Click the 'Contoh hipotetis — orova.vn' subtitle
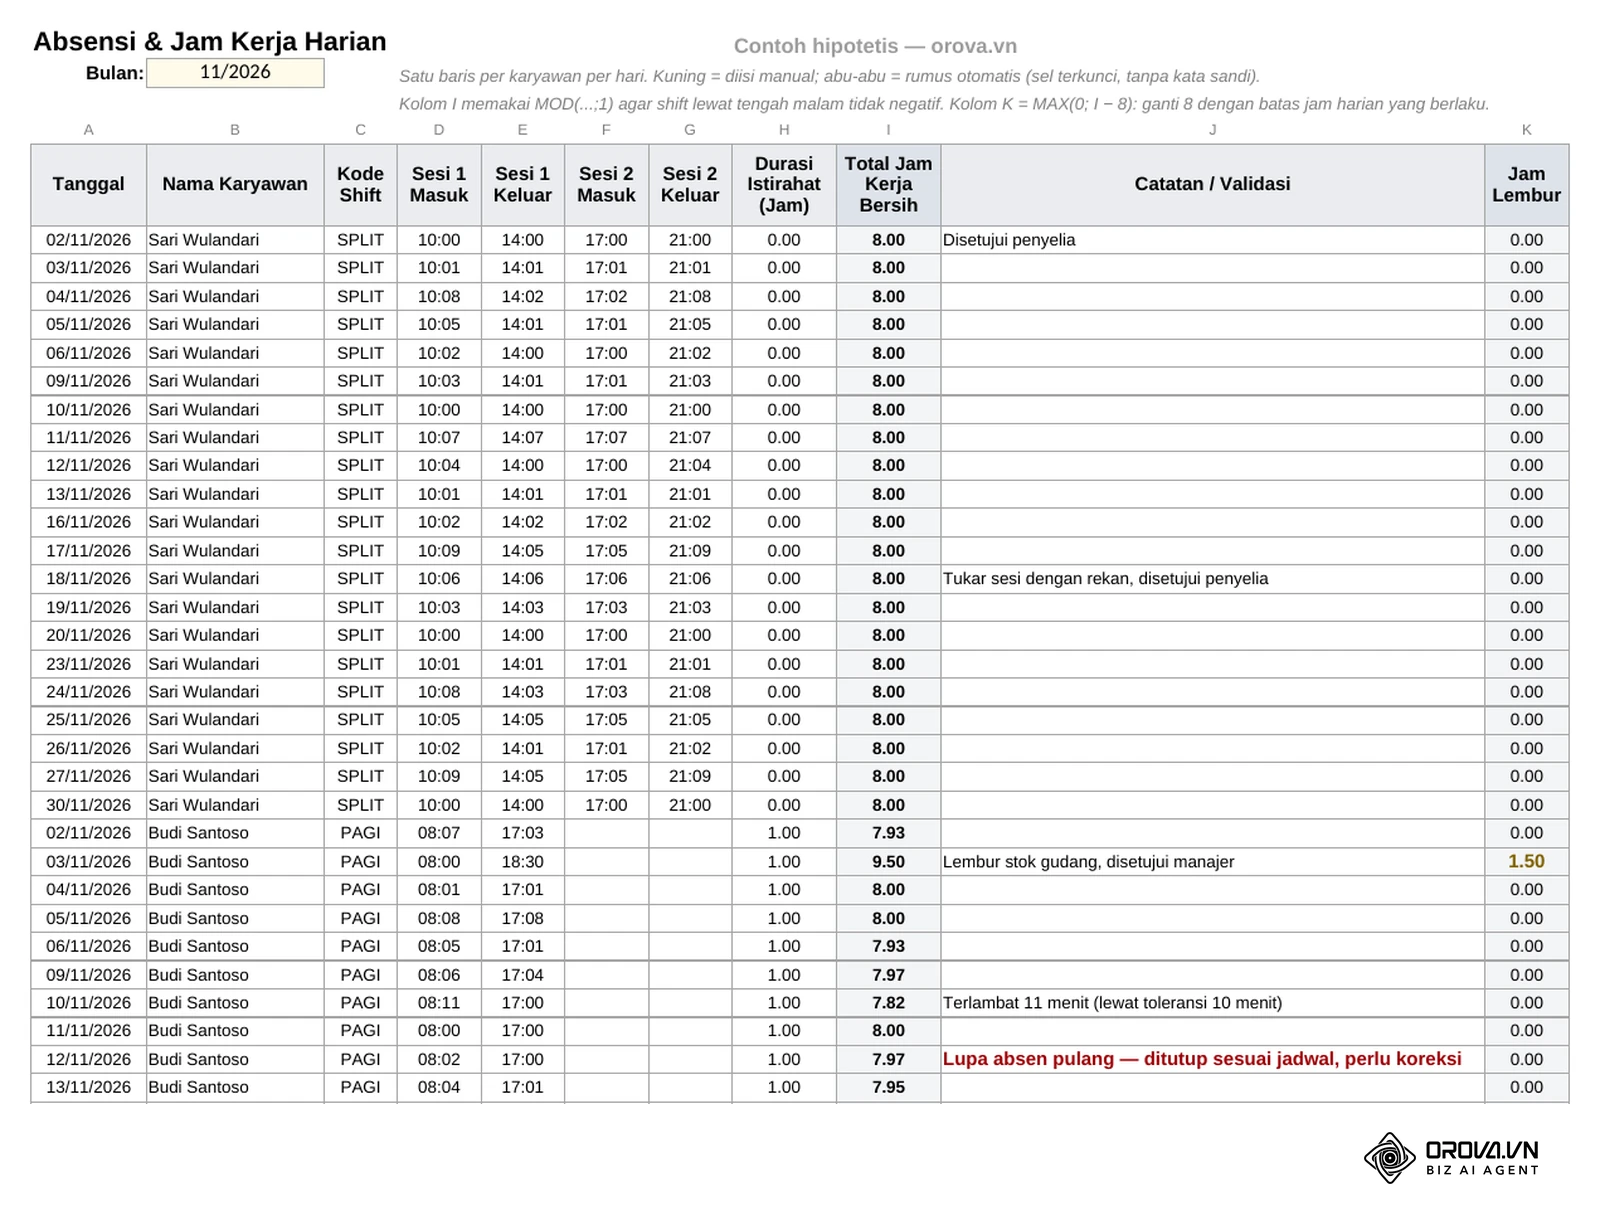 [875, 46]
